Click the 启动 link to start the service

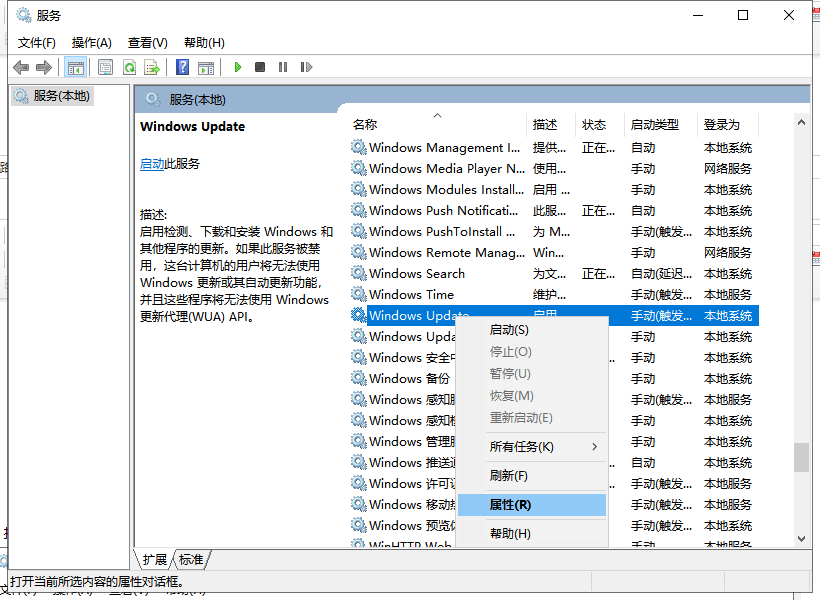152,164
